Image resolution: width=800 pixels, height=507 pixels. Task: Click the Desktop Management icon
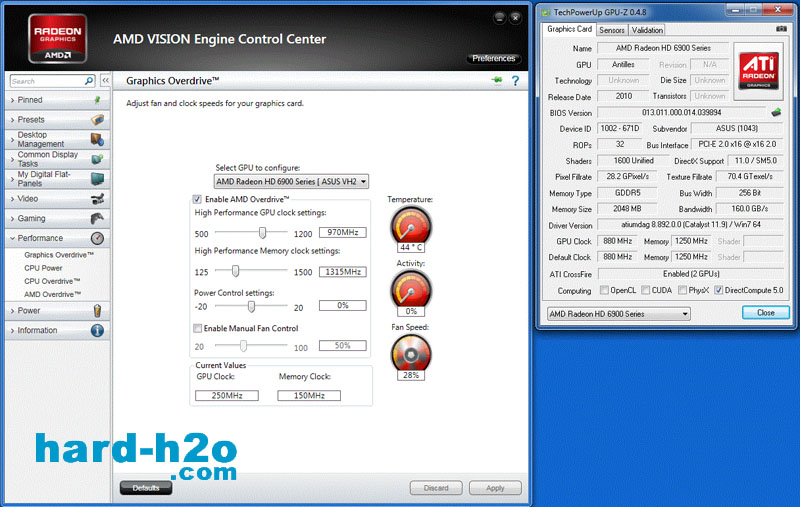tap(97, 139)
